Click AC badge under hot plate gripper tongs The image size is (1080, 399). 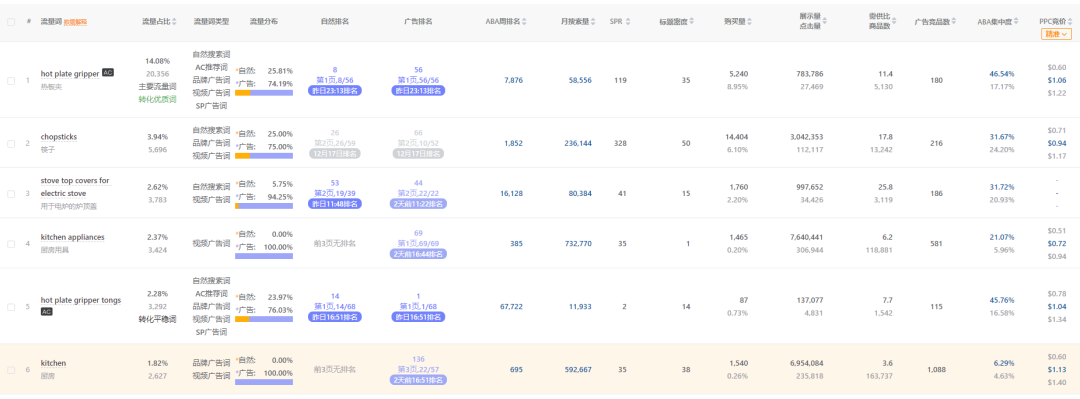pyautogui.click(x=47, y=311)
